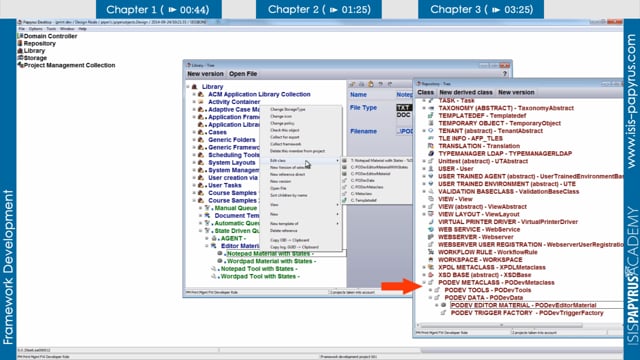Collapse the PODEV METACLASS node
This screenshot has height=360, width=640.
[x=424, y=282]
